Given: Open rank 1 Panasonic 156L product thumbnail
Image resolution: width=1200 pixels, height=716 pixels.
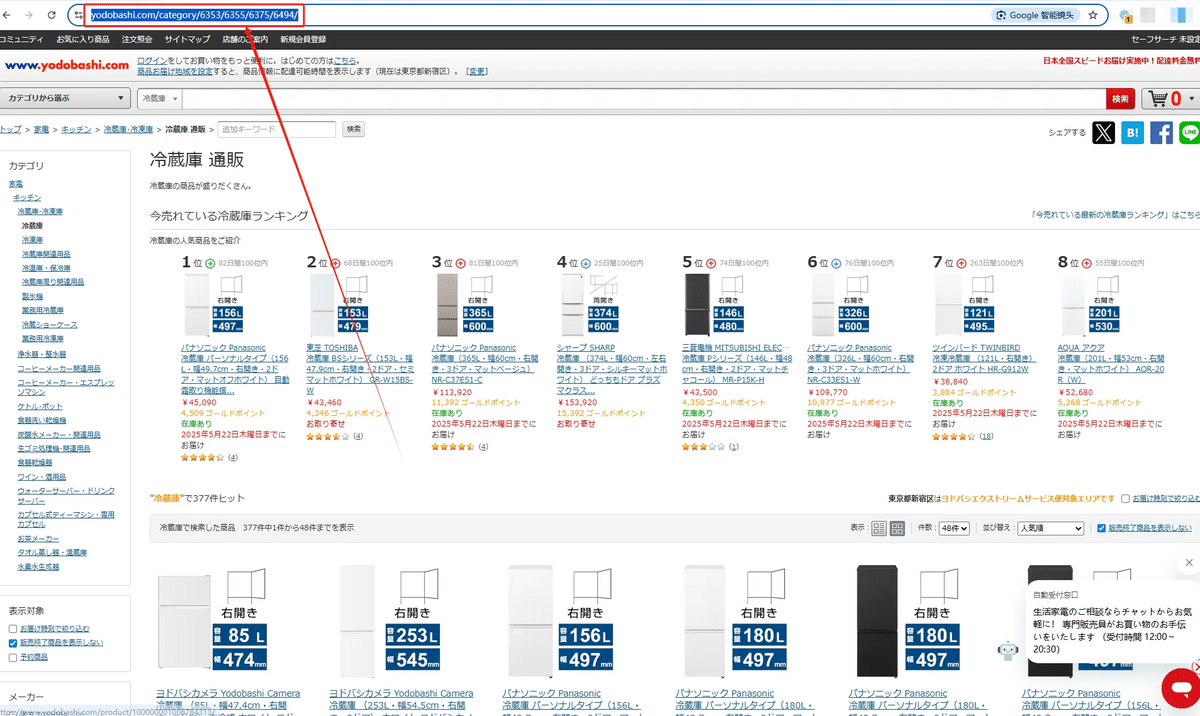Looking at the screenshot, I should coord(215,306).
